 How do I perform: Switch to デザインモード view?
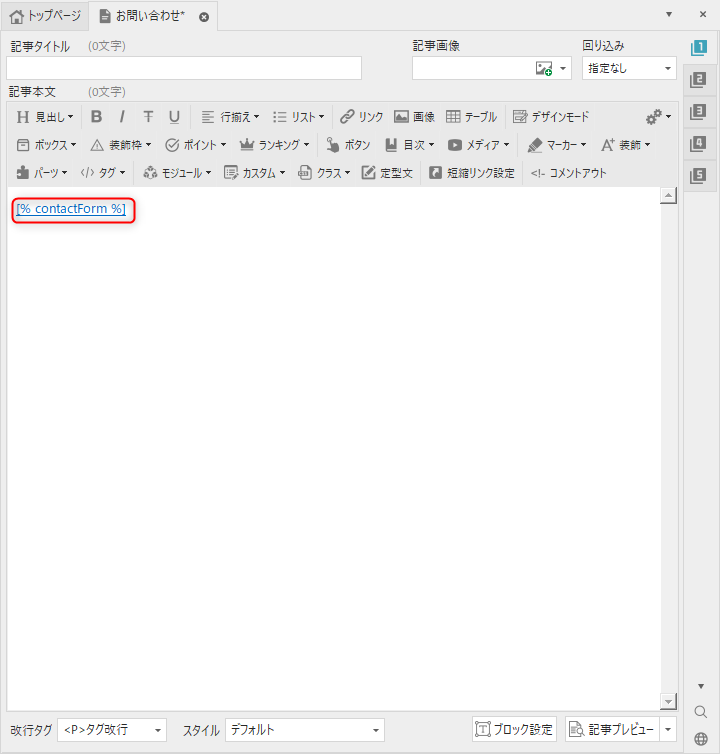551,117
